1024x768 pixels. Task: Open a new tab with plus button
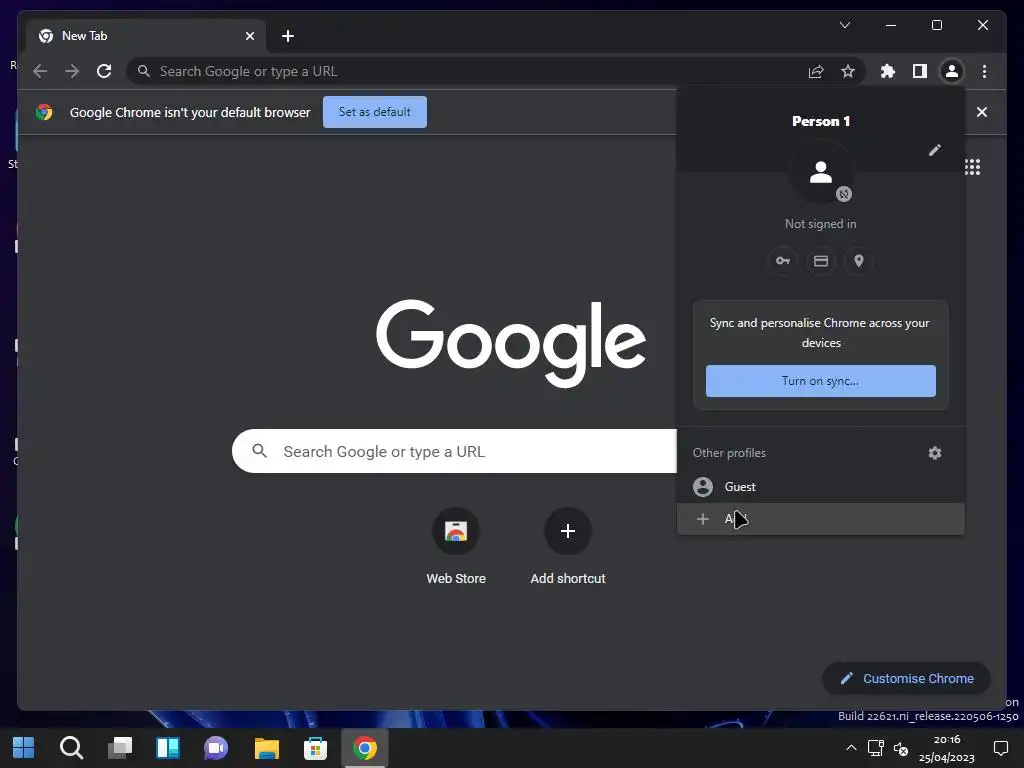(287, 36)
